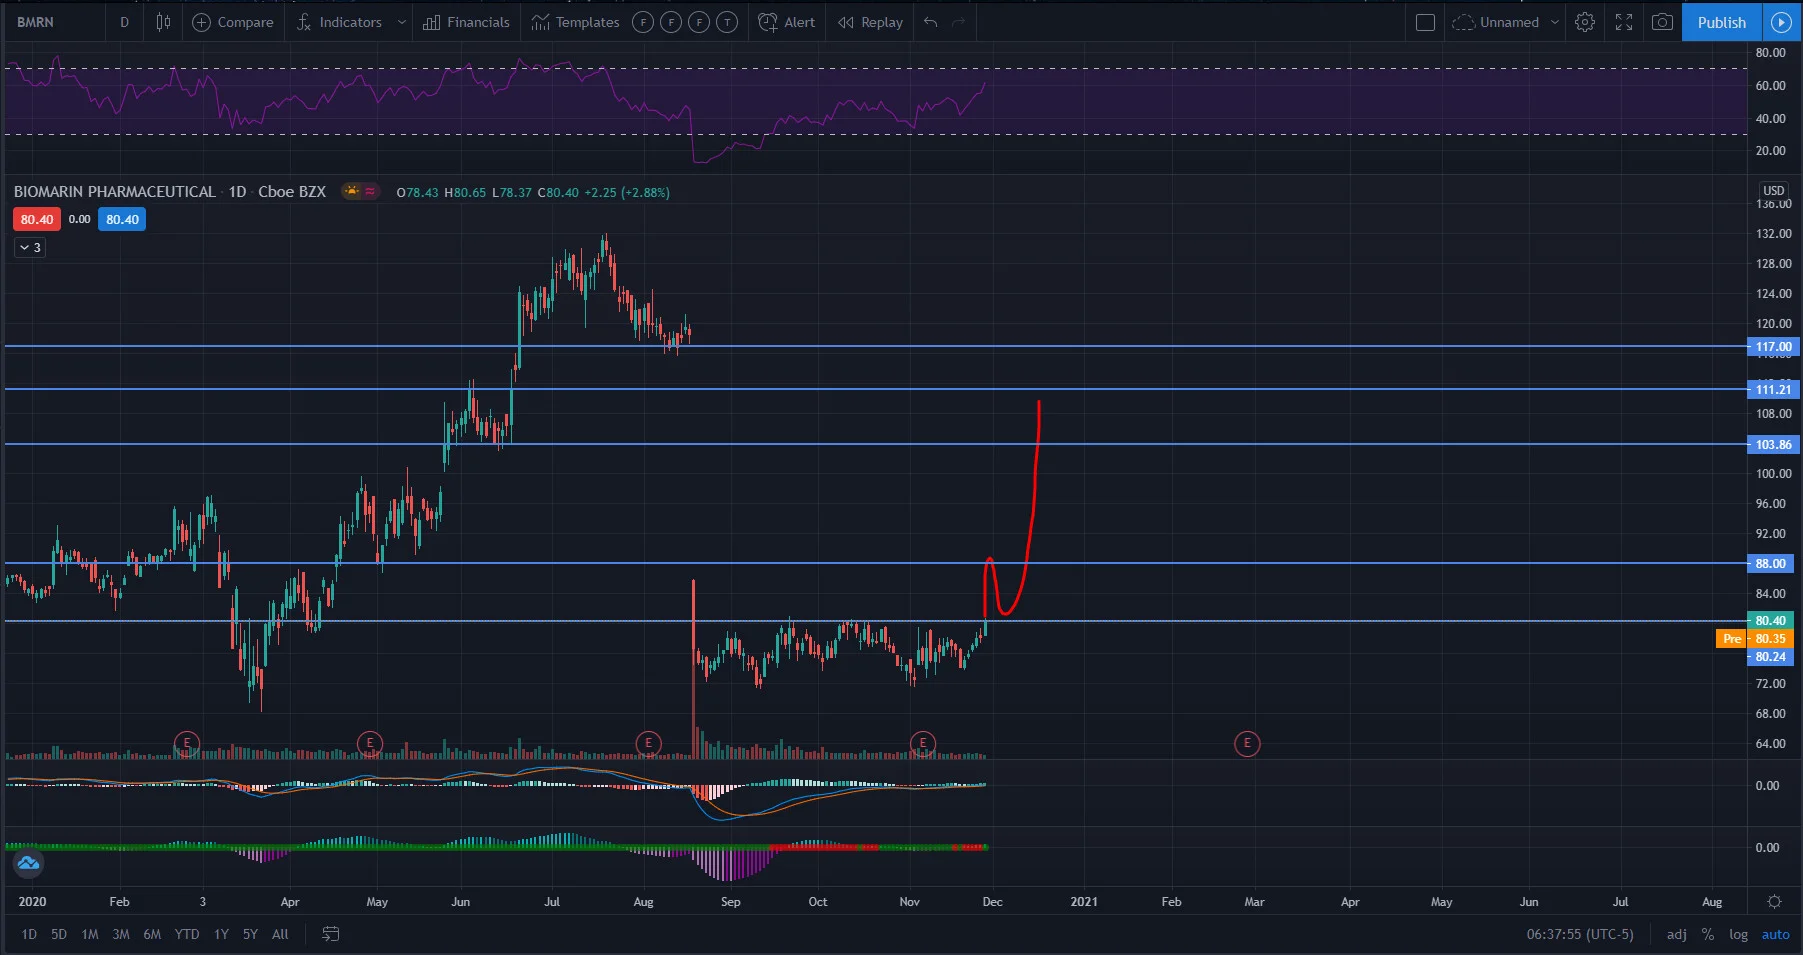The image size is (1803, 955).
Task: Open time axis settings gear at the bottom right
Action: coord(1775,901)
